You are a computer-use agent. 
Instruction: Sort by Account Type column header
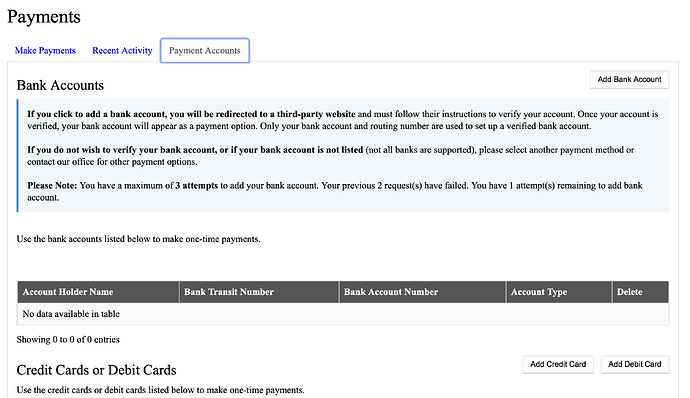click(x=559, y=292)
